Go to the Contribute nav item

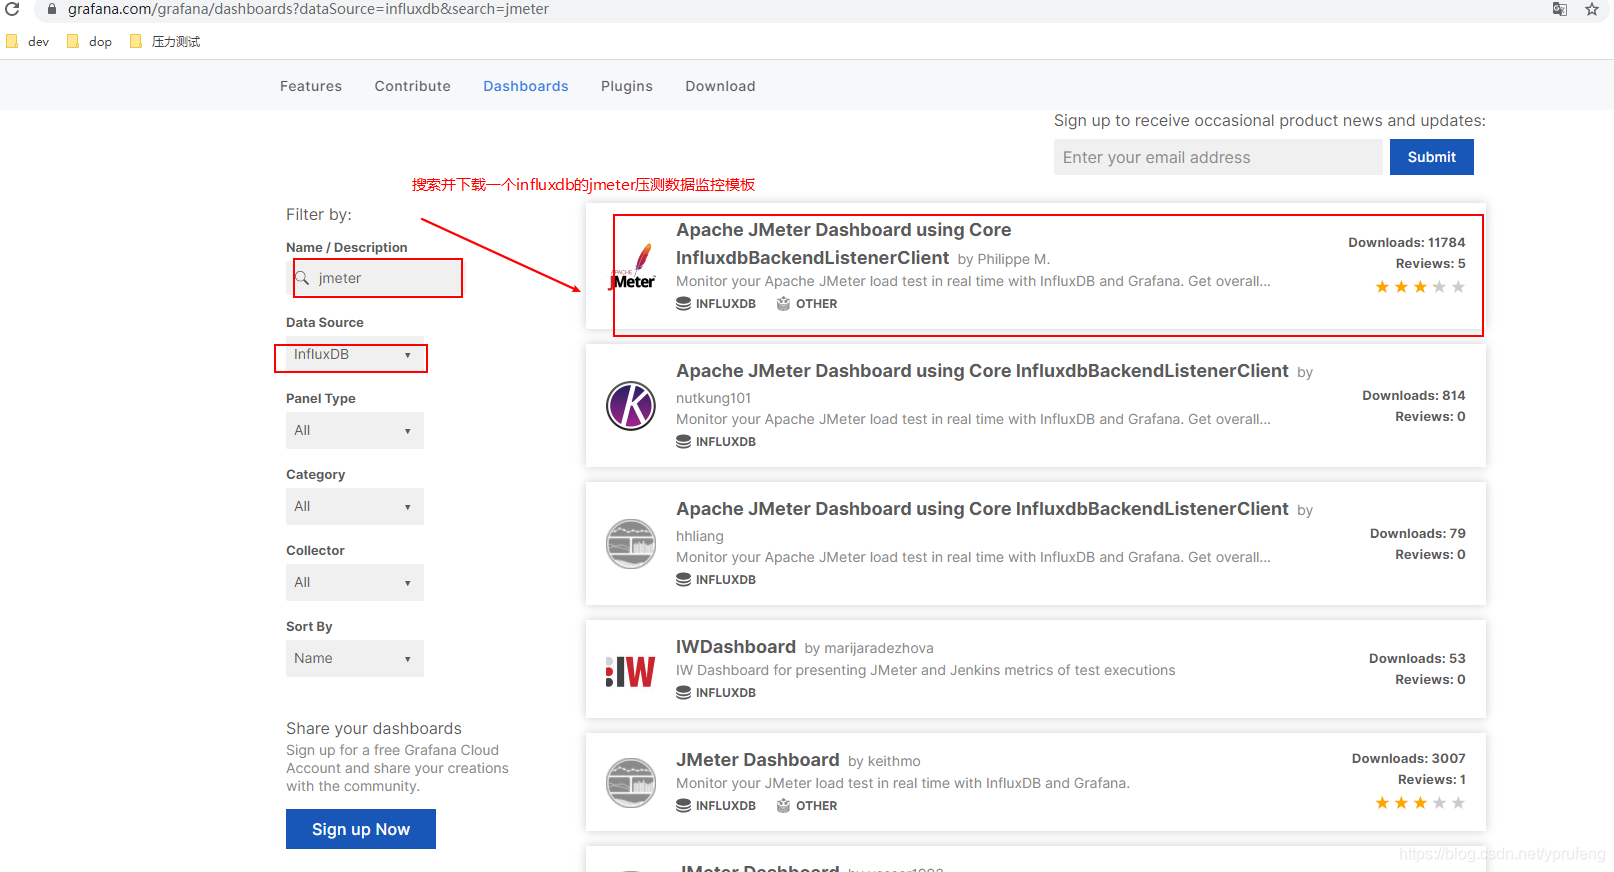pos(412,86)
